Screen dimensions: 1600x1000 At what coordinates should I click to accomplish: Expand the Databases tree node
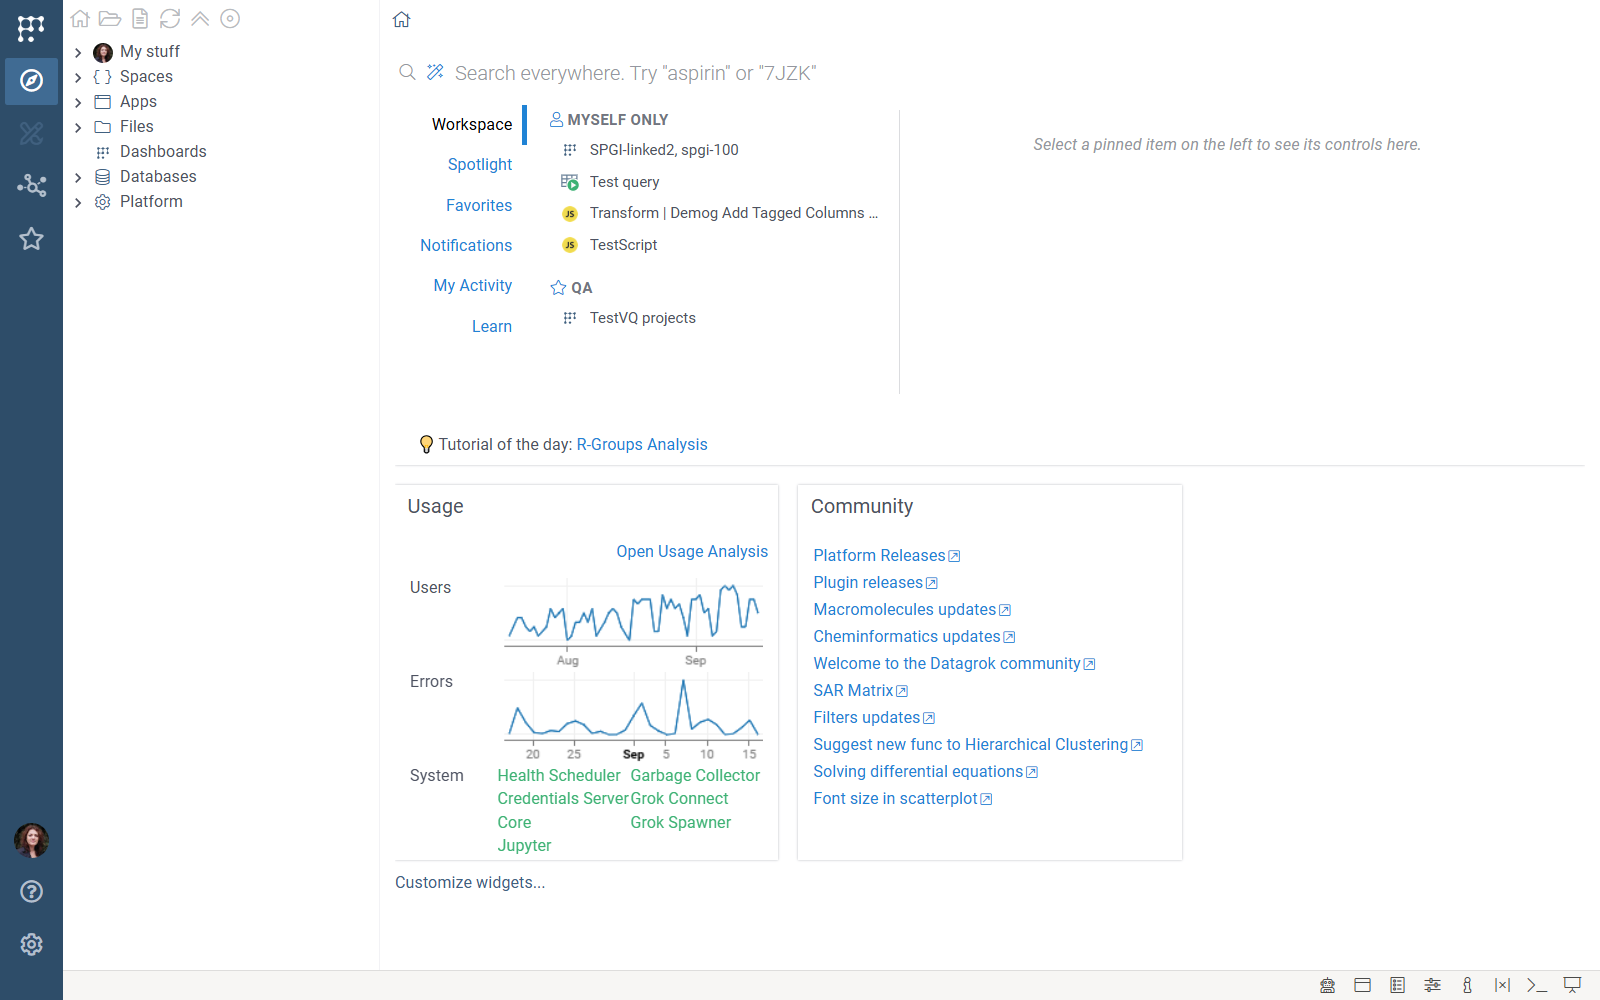pos(78,177)
